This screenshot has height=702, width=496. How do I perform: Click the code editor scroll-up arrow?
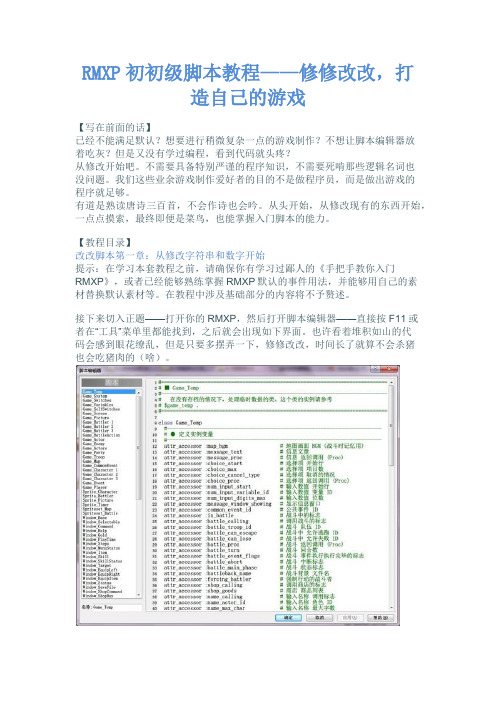coord(391,382)
